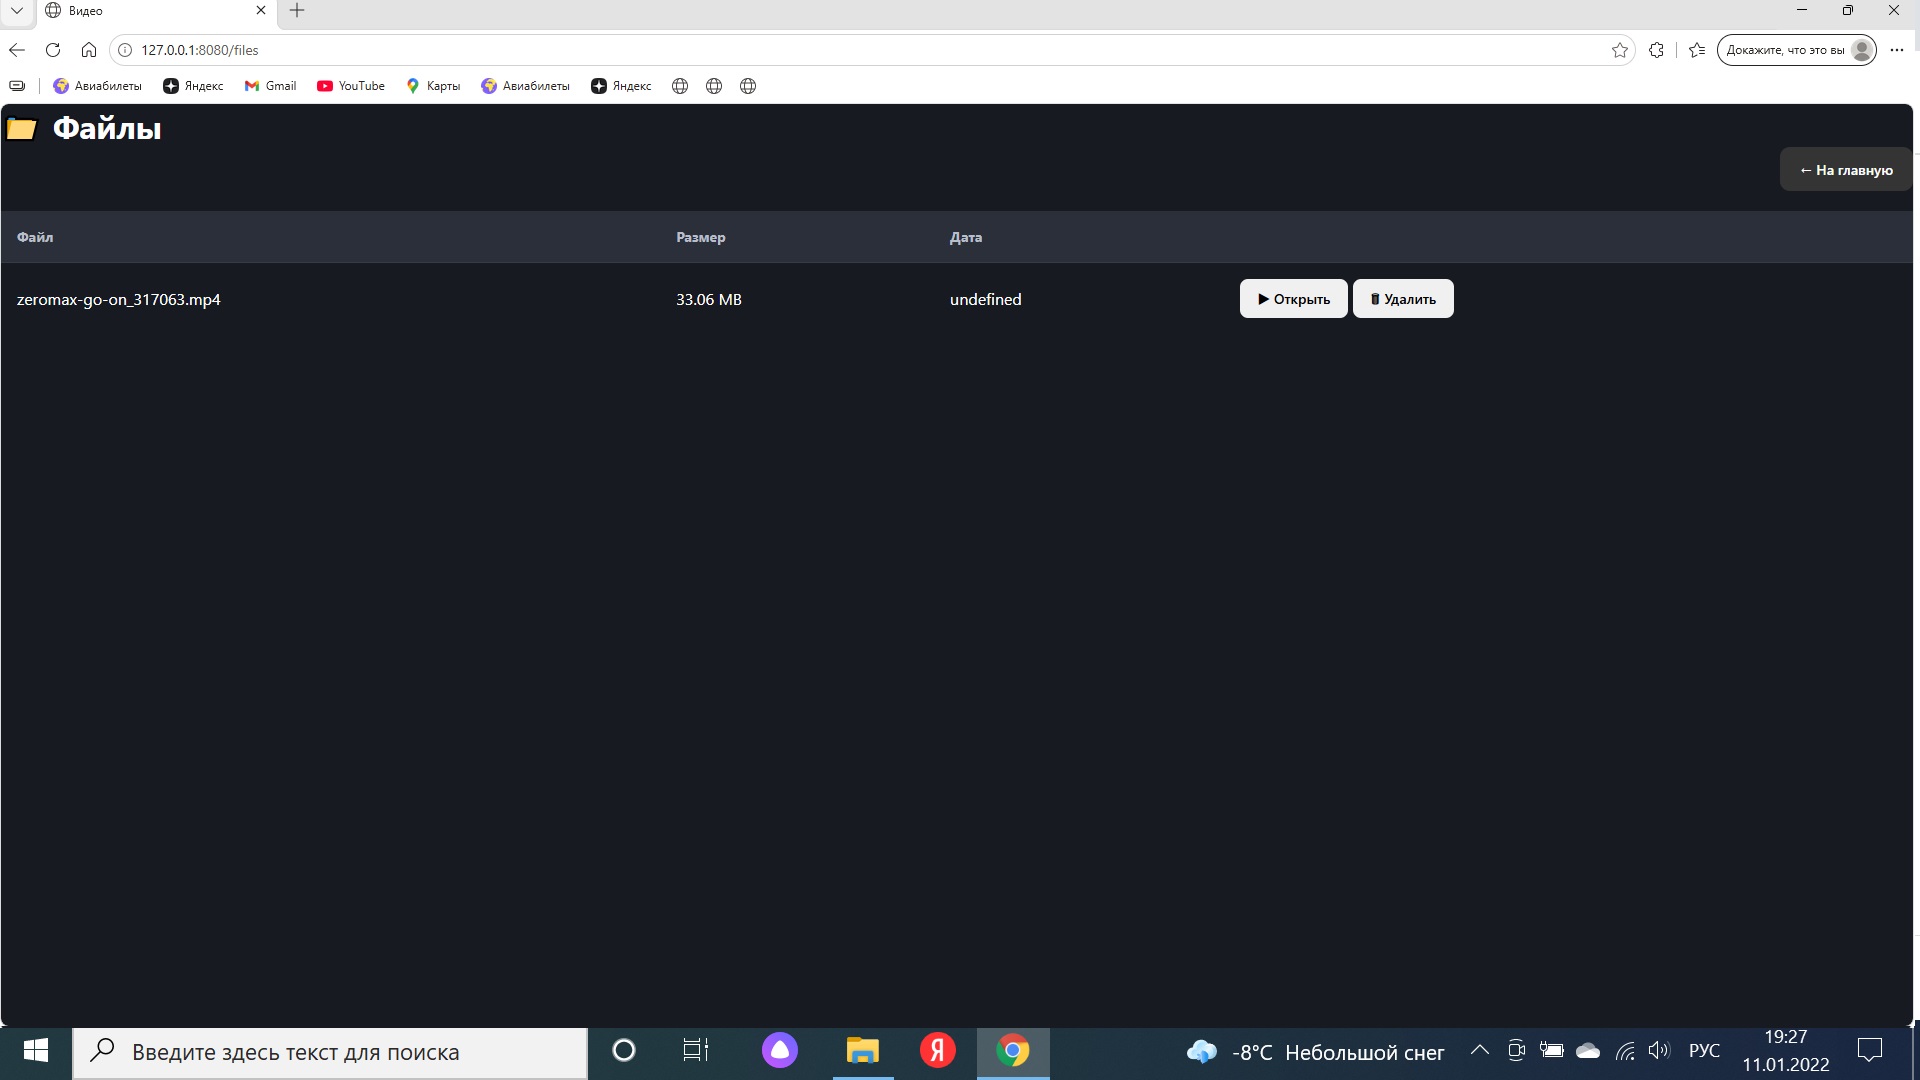Click the Дата column header
Viewport: 1920px width, 1080px height.
click(966, 237)
